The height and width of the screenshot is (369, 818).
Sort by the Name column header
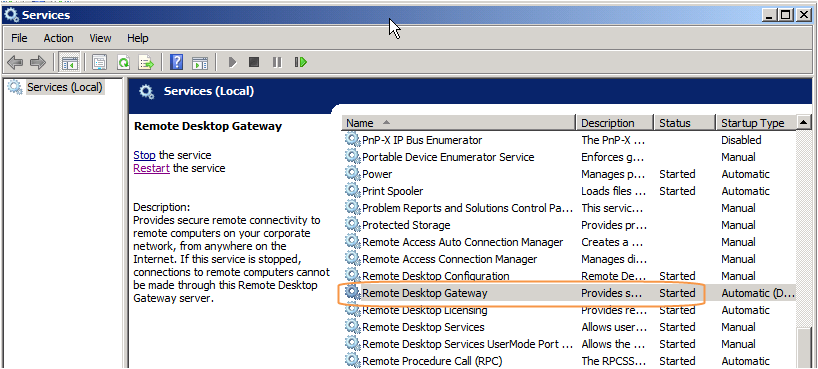pyautogui.click(x=459, y=123)
